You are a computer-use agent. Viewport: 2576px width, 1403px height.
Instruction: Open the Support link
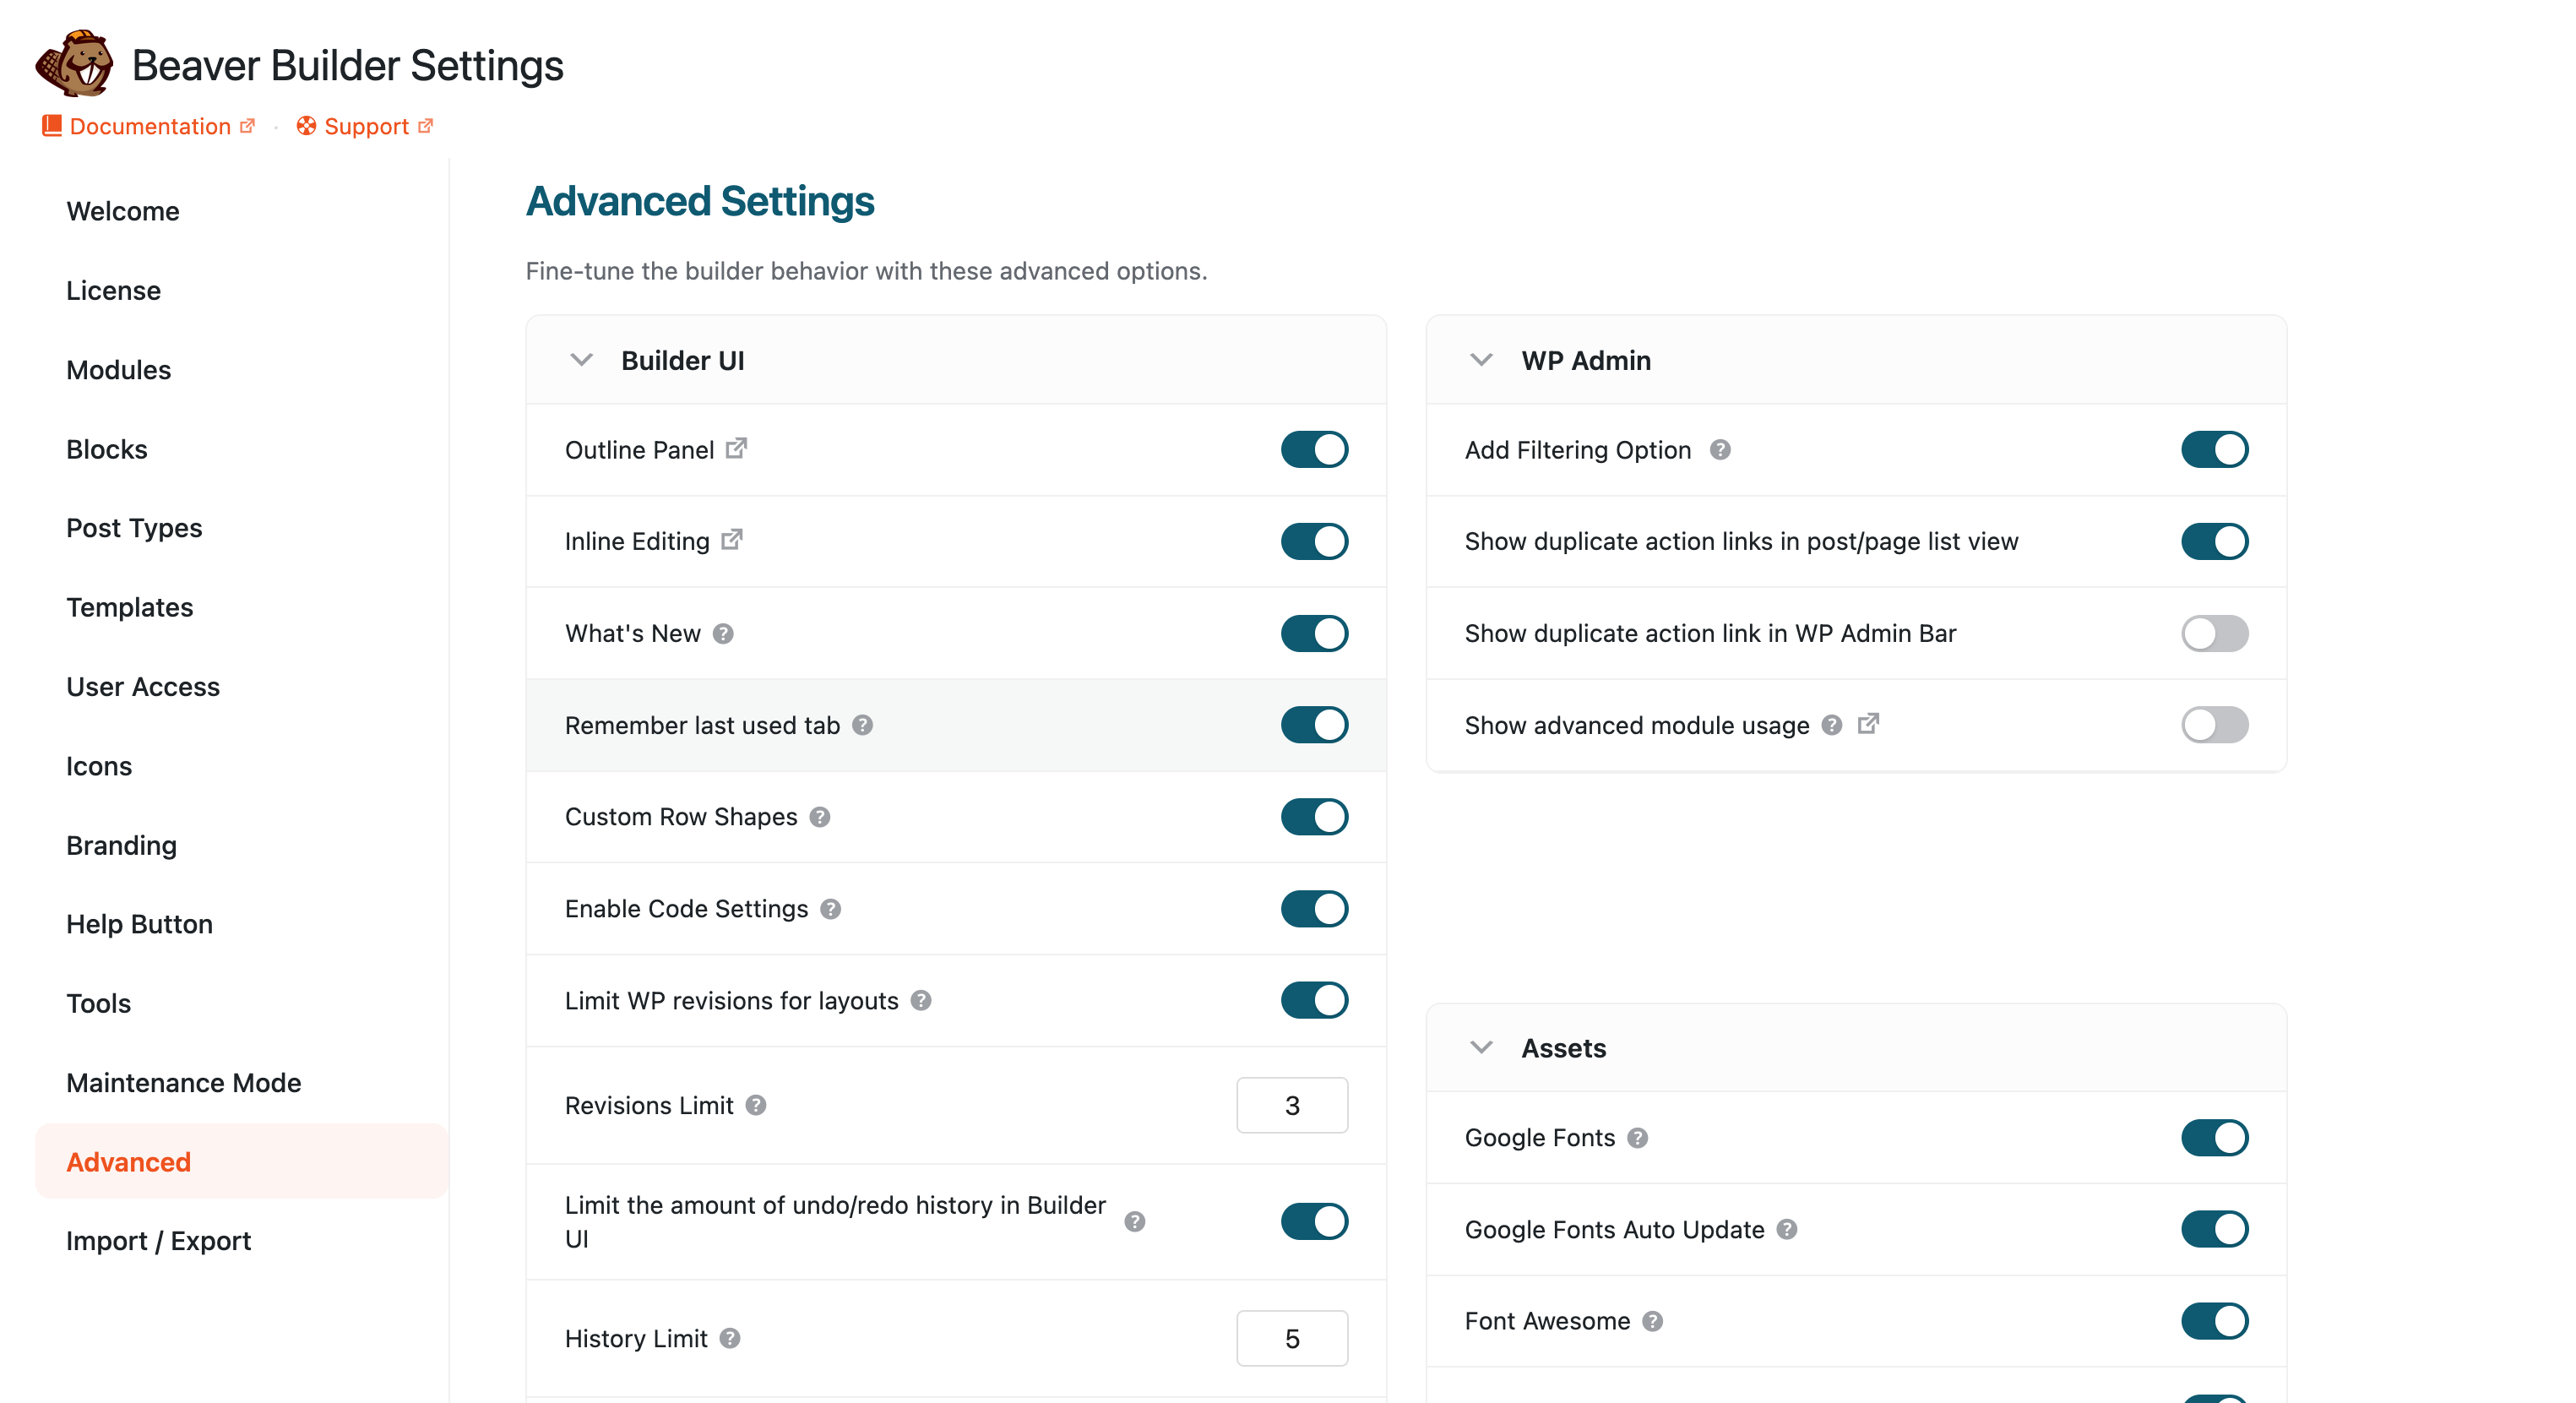coord(366,126)
